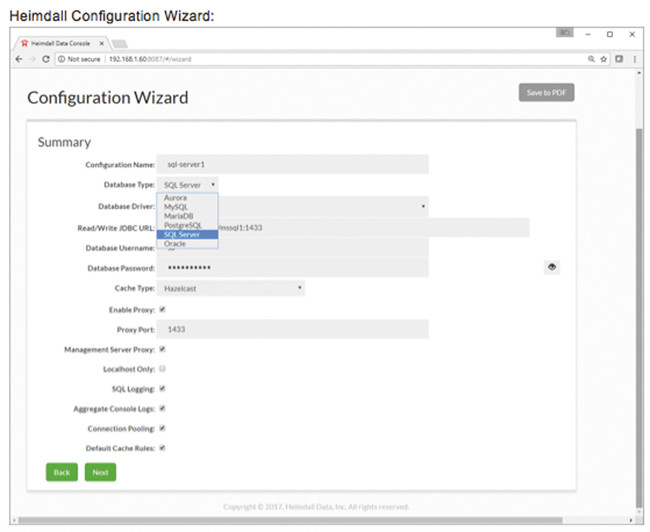Enable the Localhost Only checkbox
Screen dimensions: 650x532
pos(162,369)
